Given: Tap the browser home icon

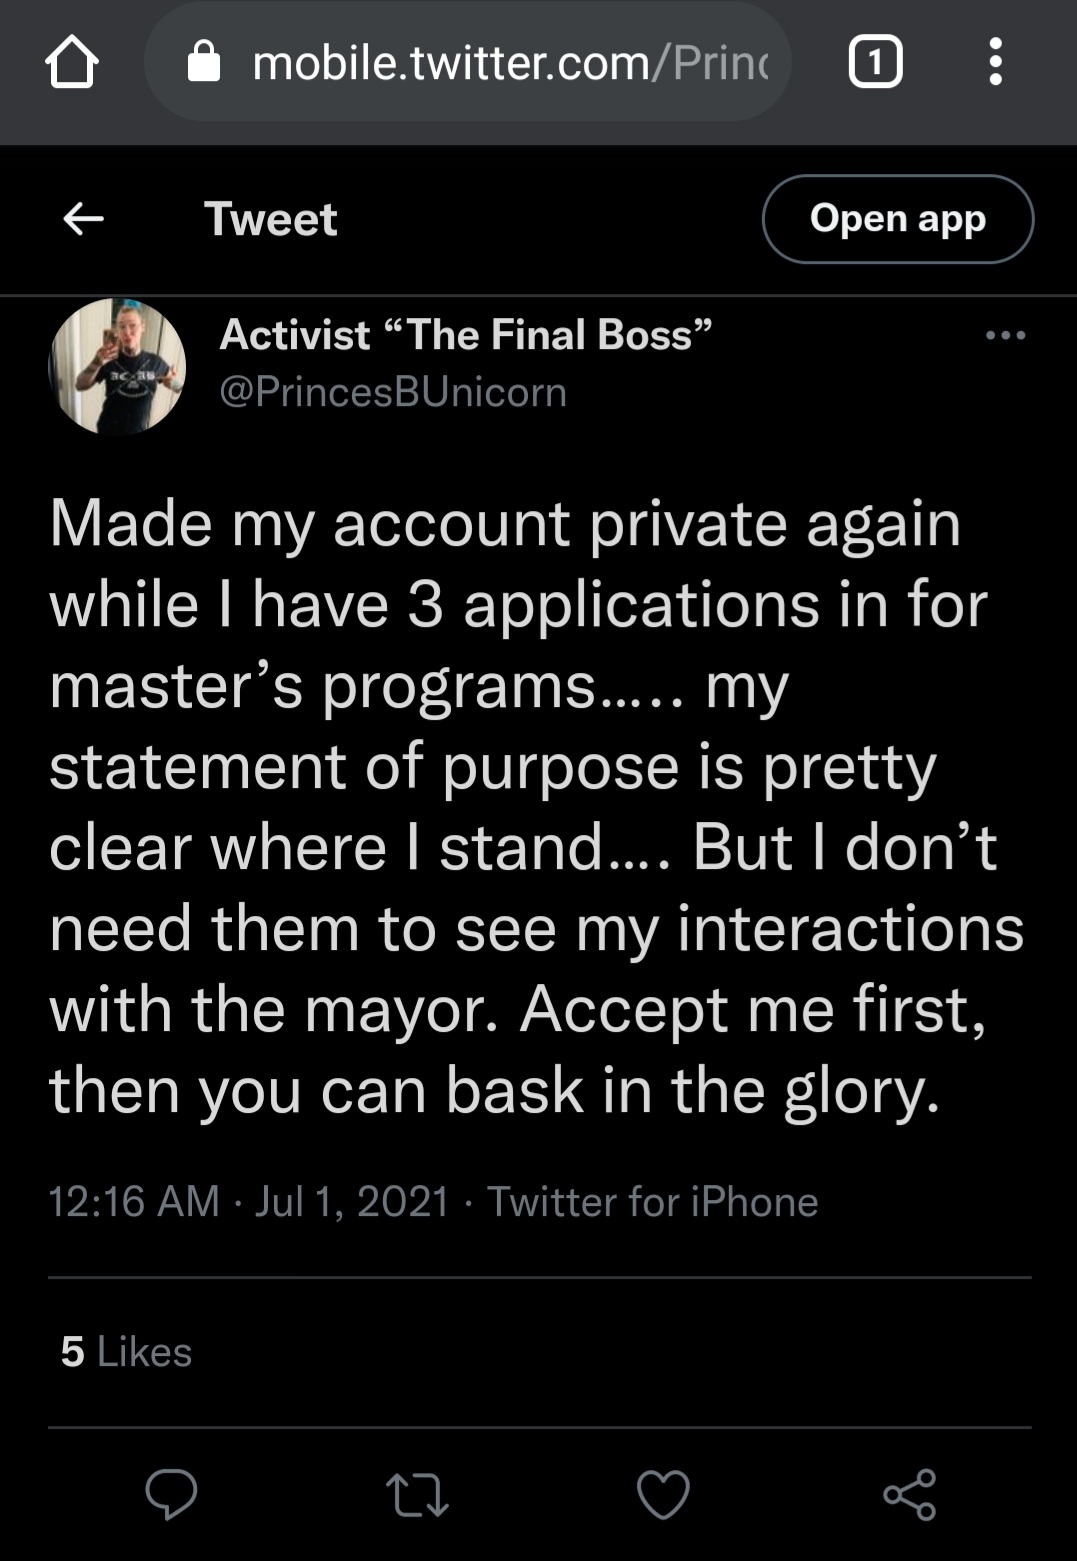Looking at the screenshot, I should tap(71, 62).
